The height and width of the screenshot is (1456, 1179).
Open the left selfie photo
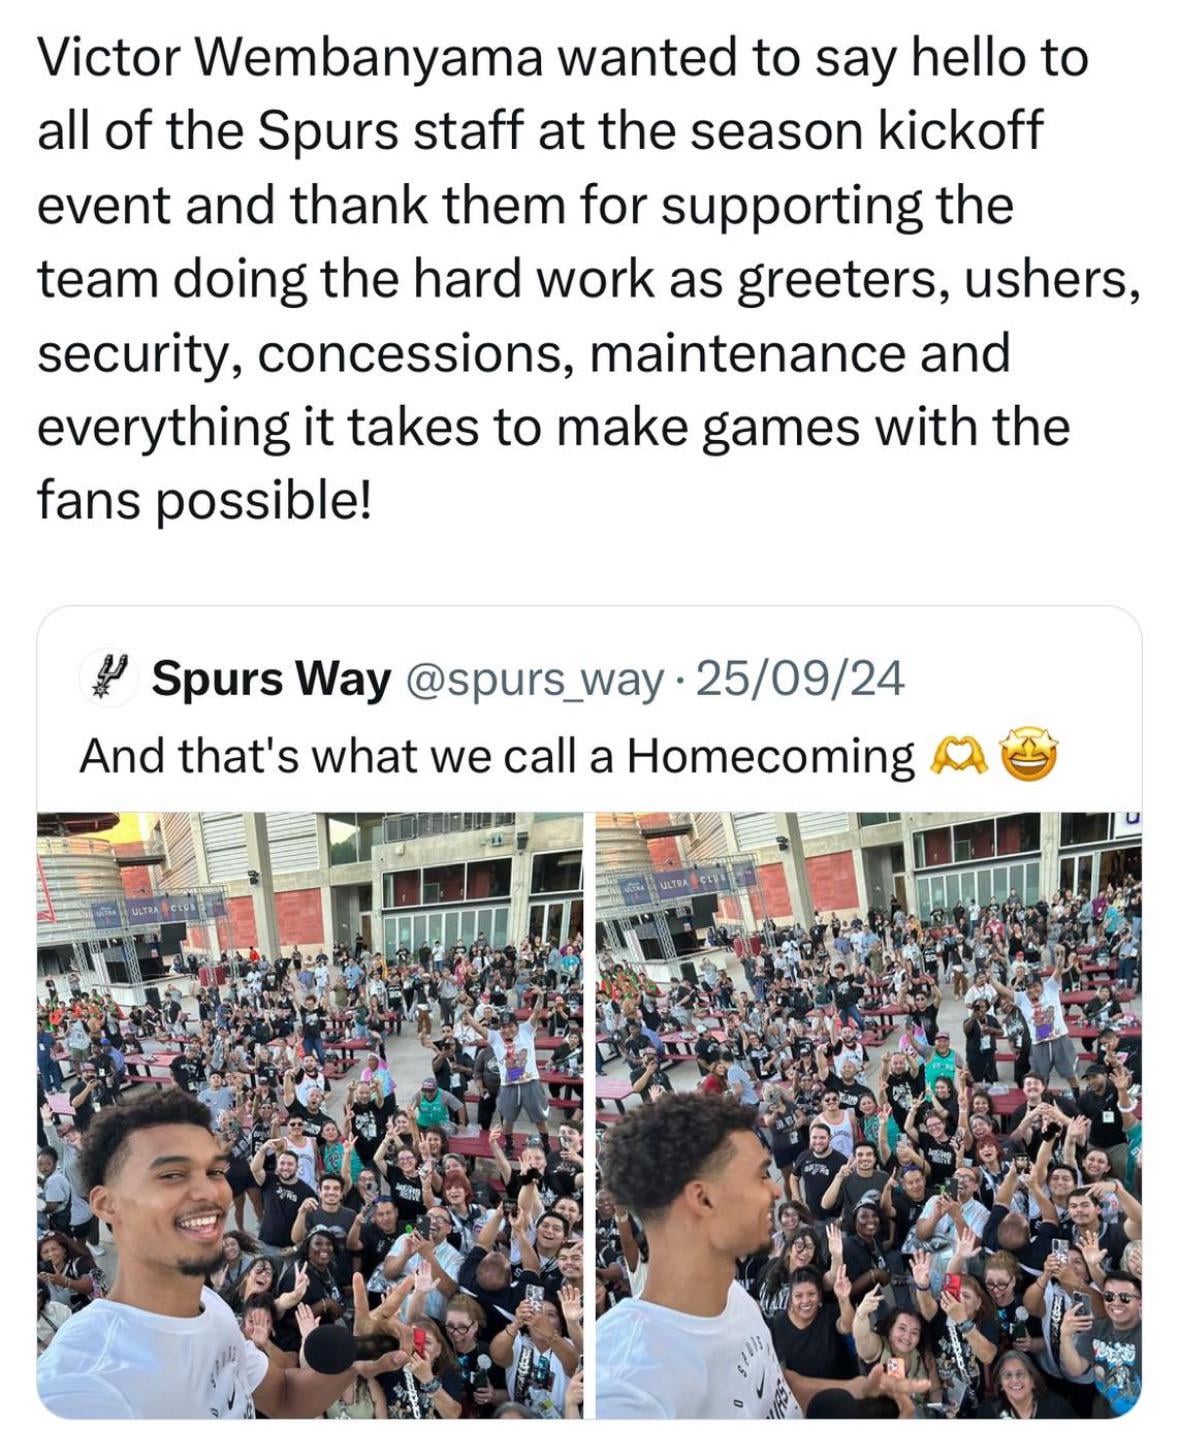point(310,1114)
